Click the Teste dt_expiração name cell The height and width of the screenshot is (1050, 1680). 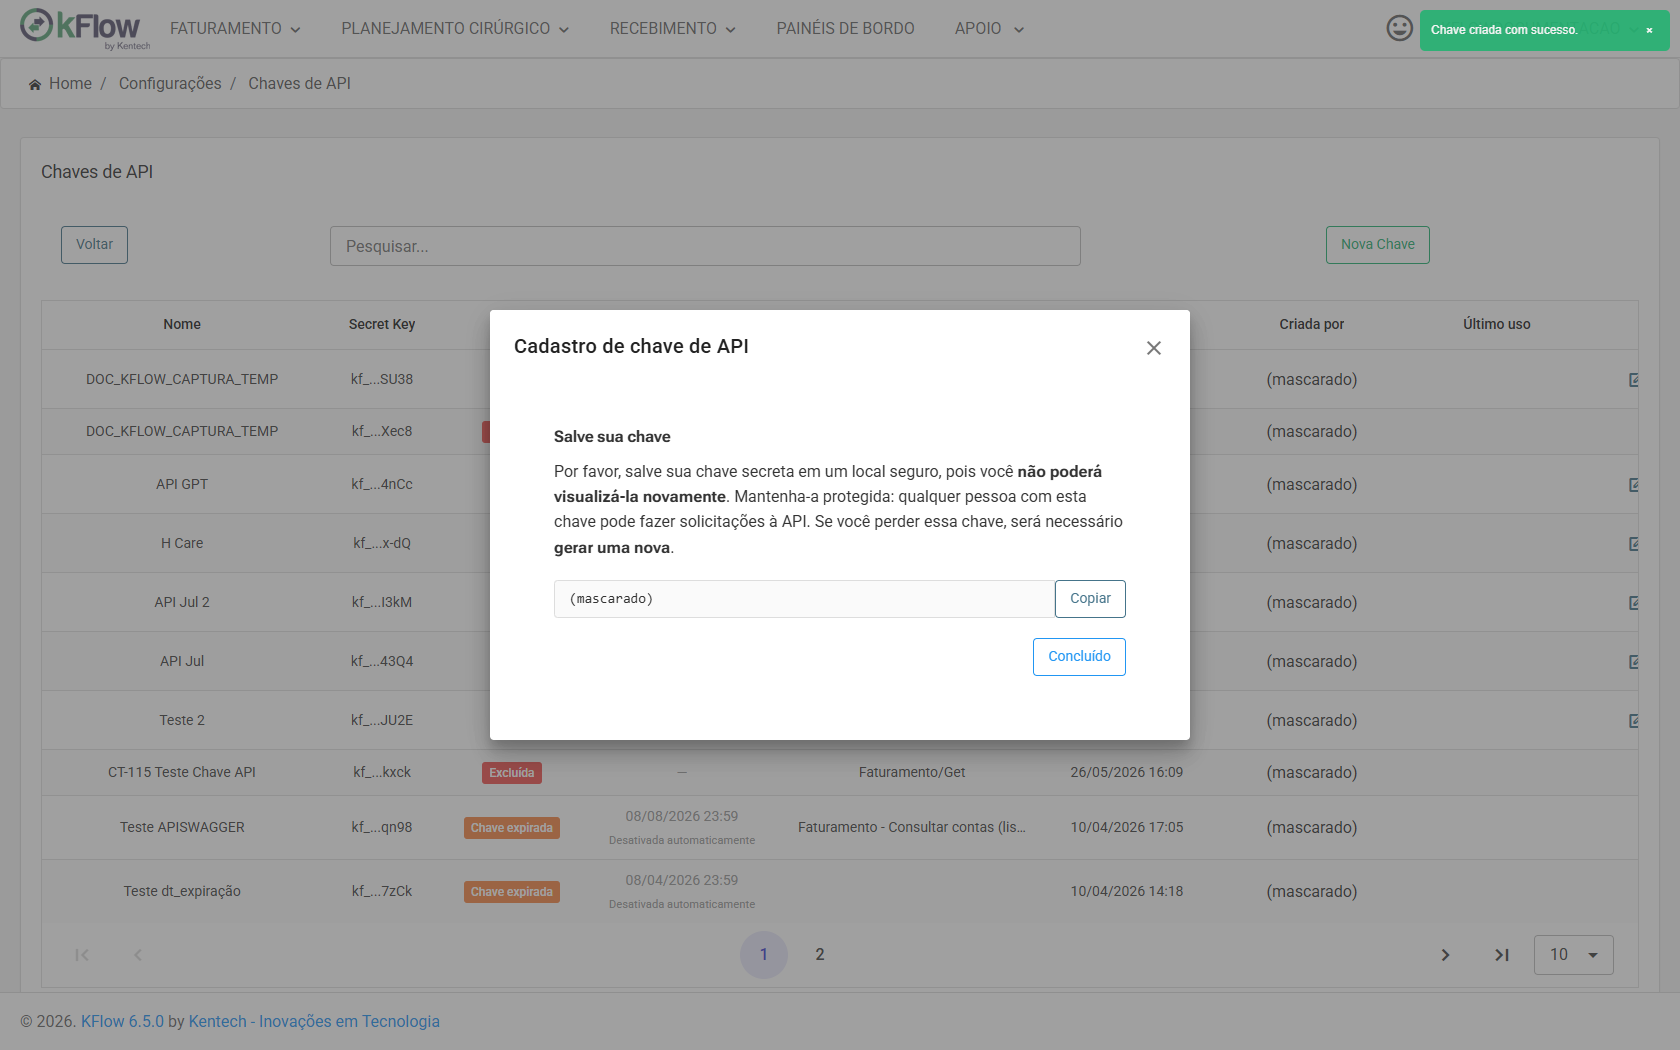[x=182, y=892]
